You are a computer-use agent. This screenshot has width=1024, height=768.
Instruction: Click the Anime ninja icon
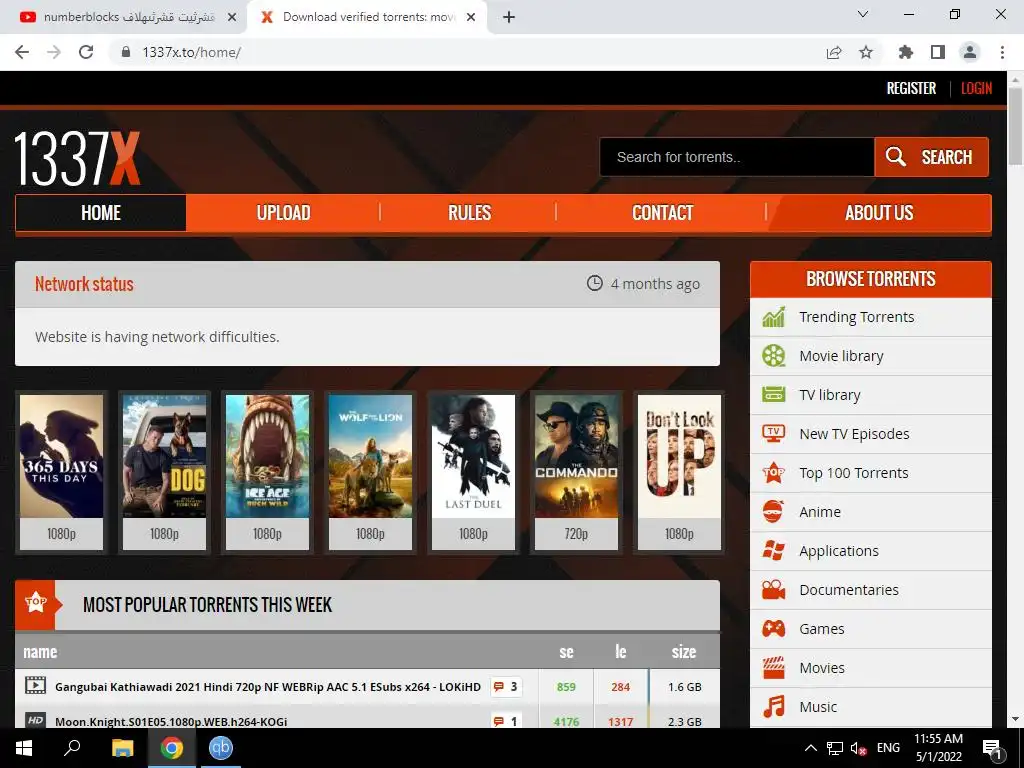coord(773,511)
